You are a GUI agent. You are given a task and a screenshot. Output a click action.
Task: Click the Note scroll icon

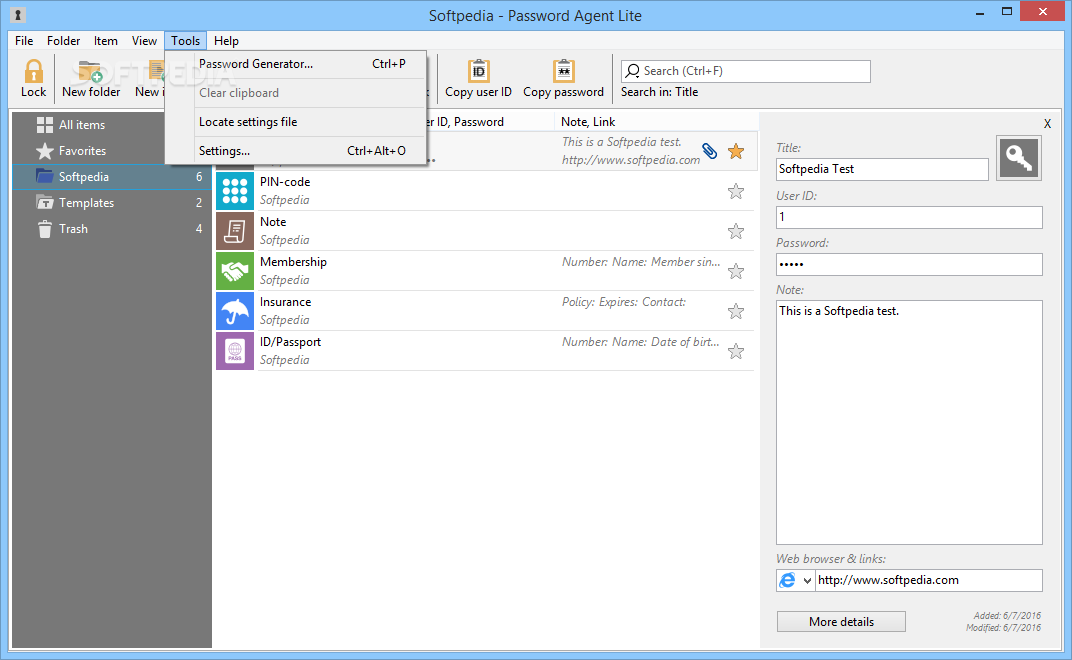pyautogui.click(x=234, y=231)
